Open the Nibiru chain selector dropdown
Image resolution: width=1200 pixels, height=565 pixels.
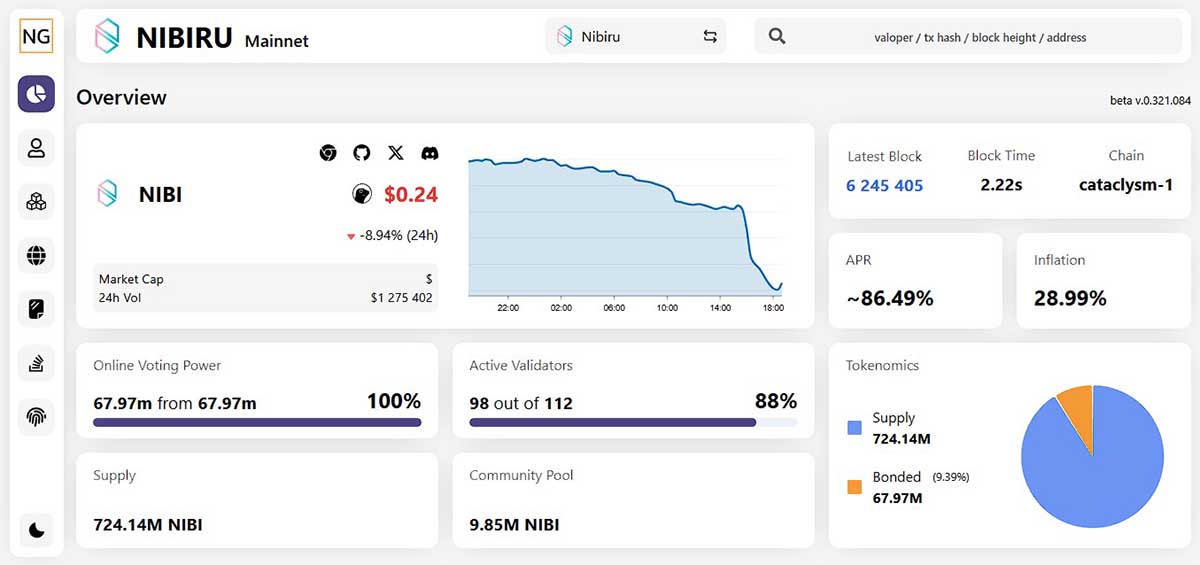635,36
